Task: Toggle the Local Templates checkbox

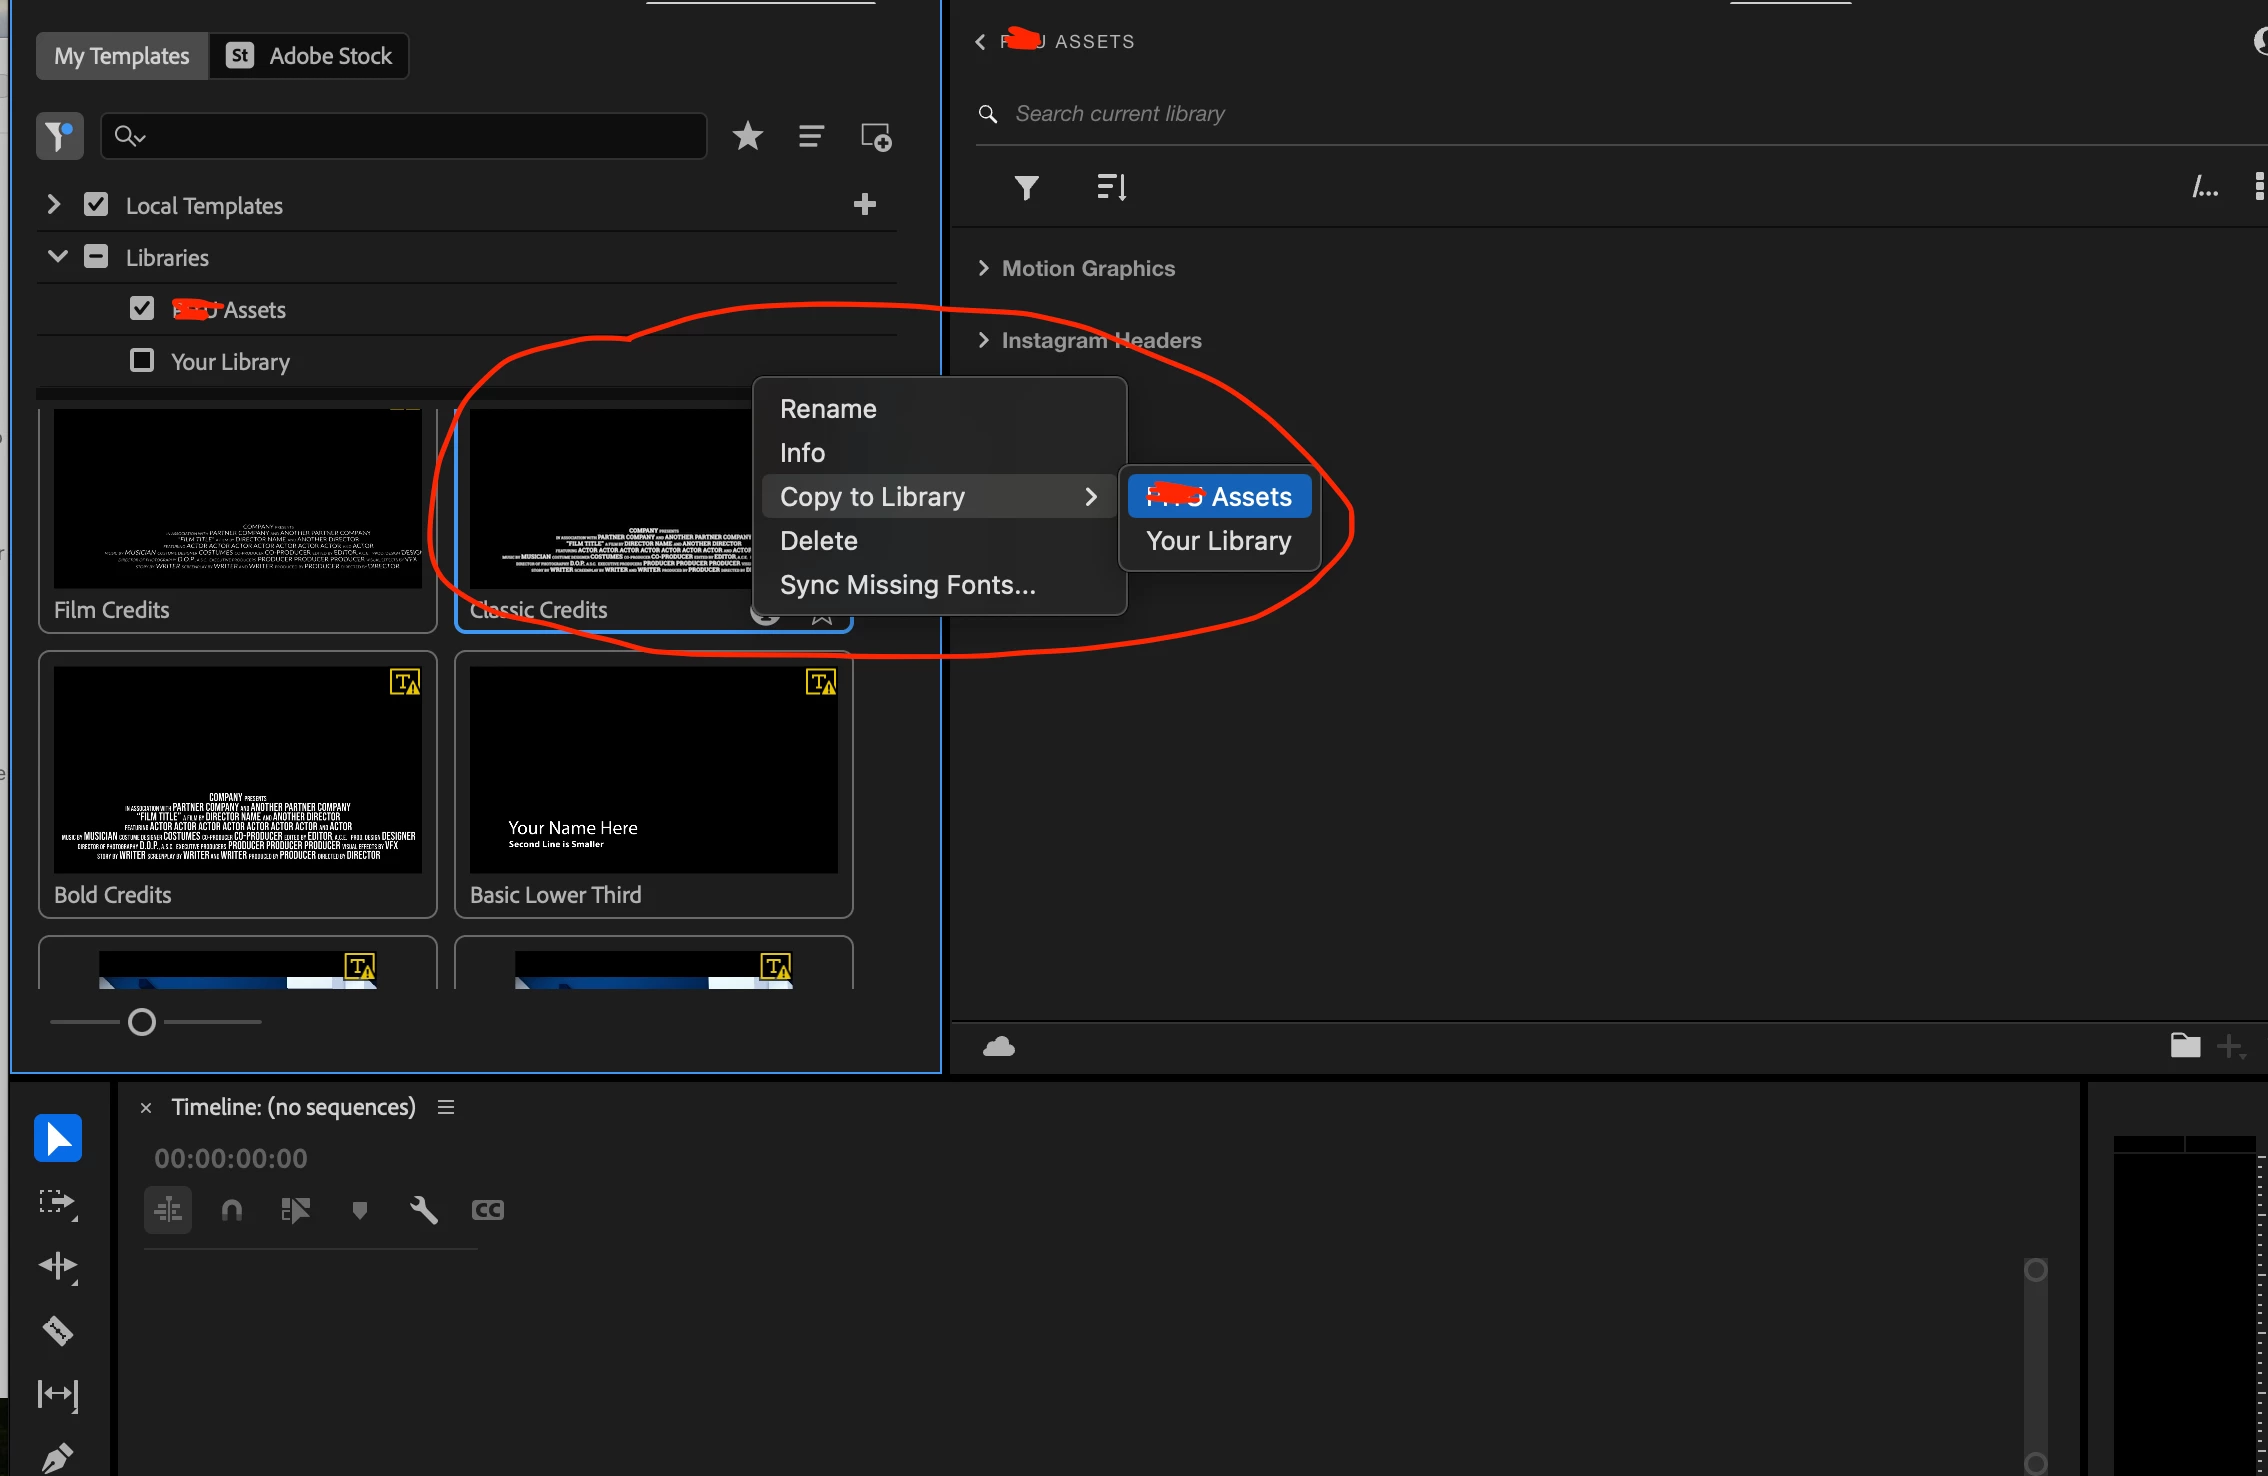Action: [96, 205]
